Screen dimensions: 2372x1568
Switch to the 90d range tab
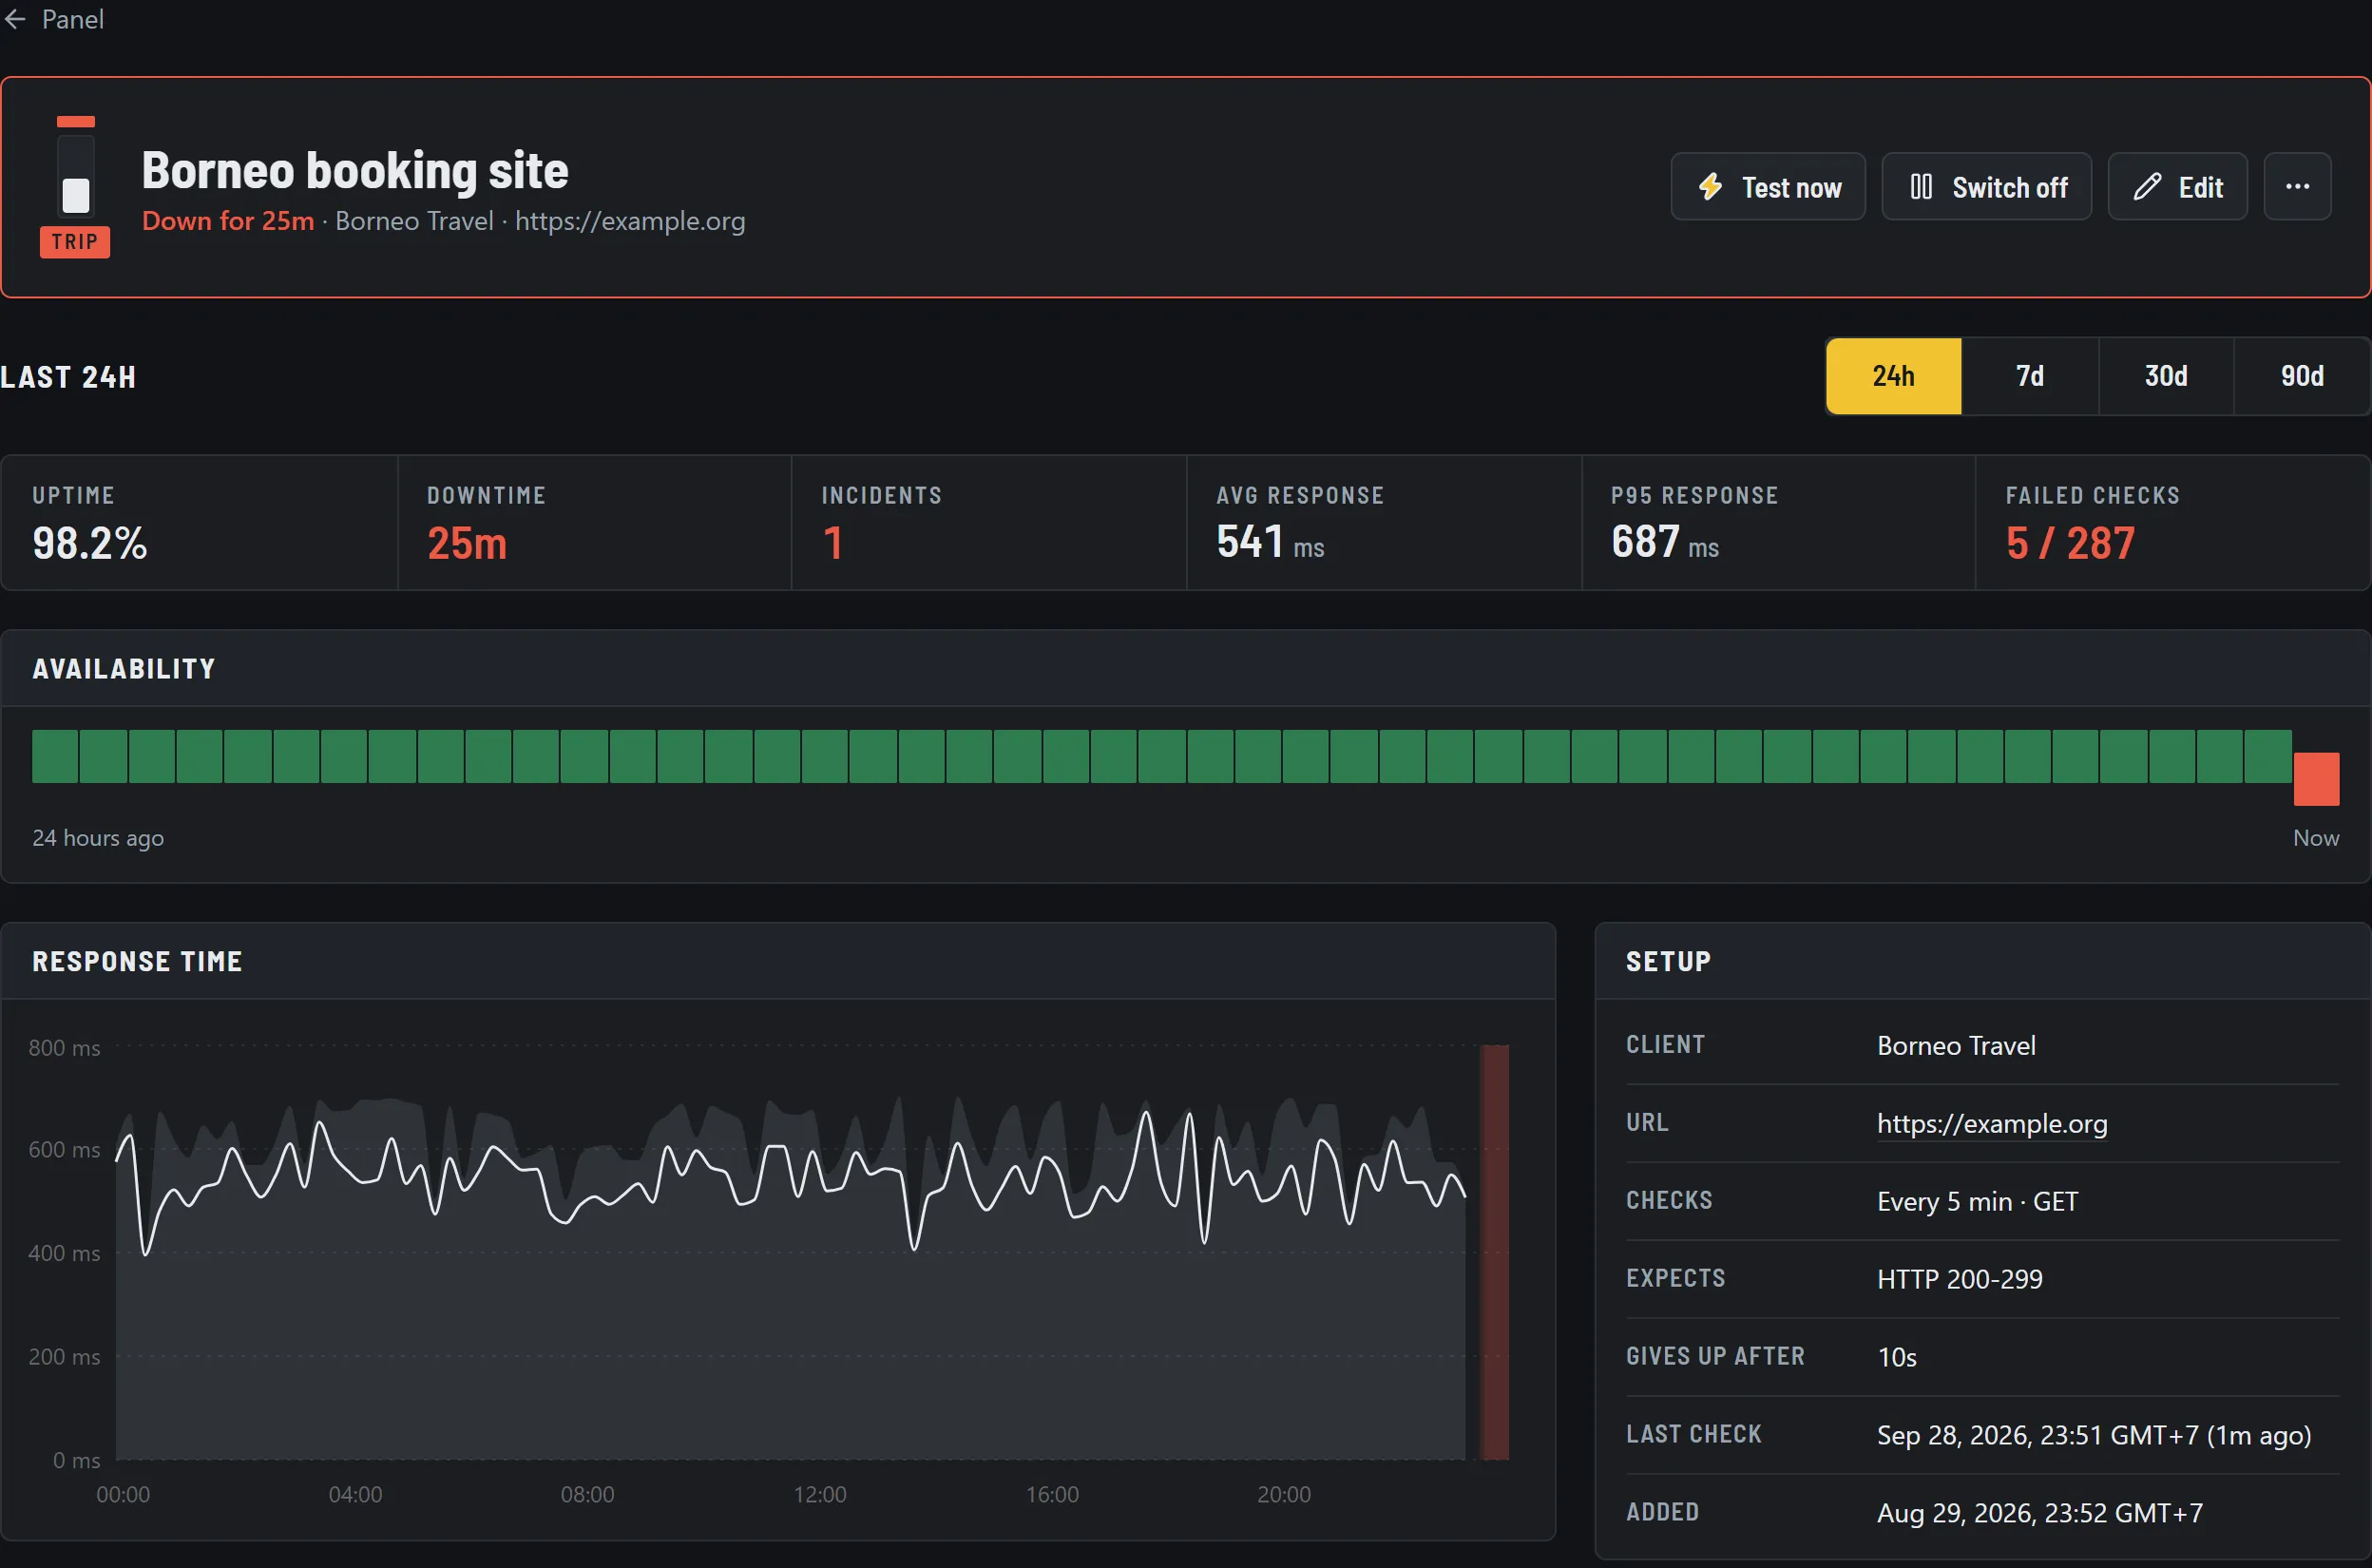point(2301,376)
